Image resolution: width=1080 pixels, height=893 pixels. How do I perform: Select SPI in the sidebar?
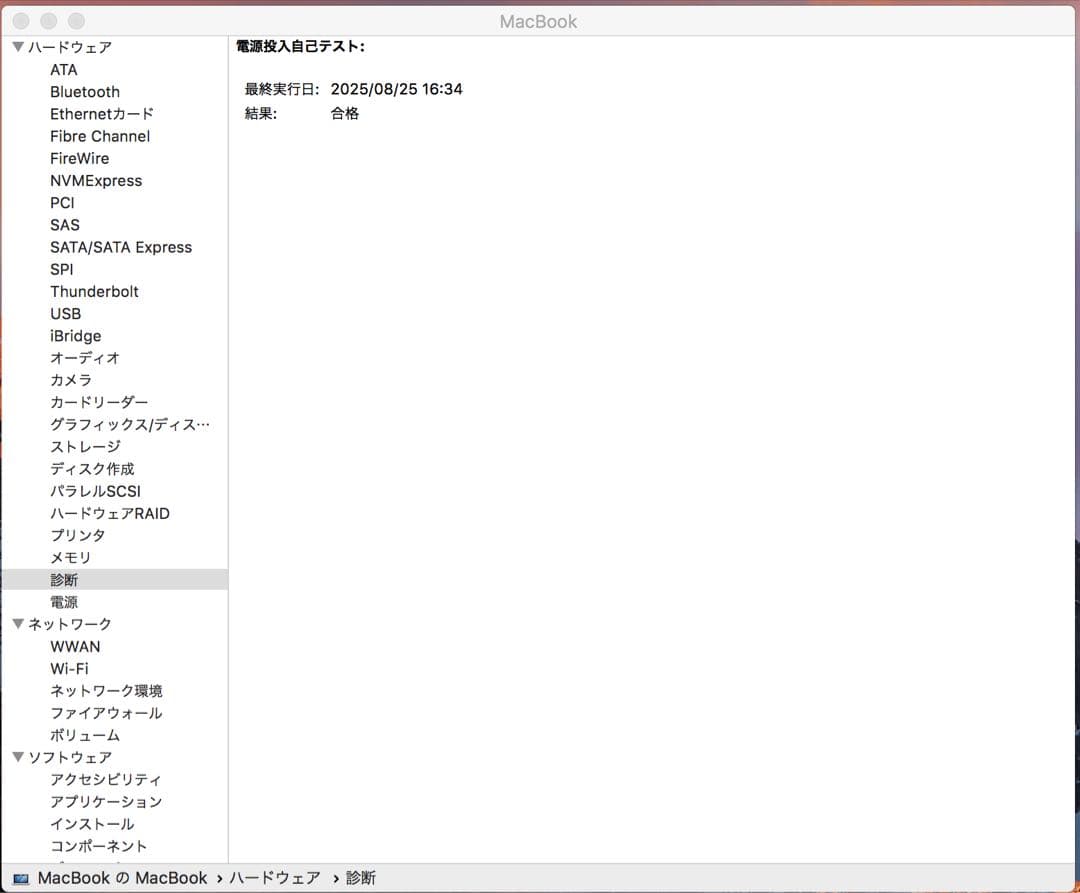coord(61,269)
